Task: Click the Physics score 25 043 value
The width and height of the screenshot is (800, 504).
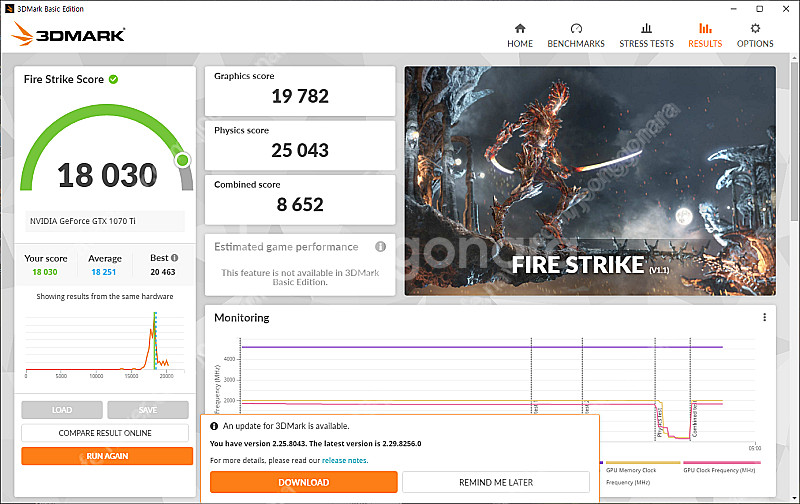Action: [300, 150]
